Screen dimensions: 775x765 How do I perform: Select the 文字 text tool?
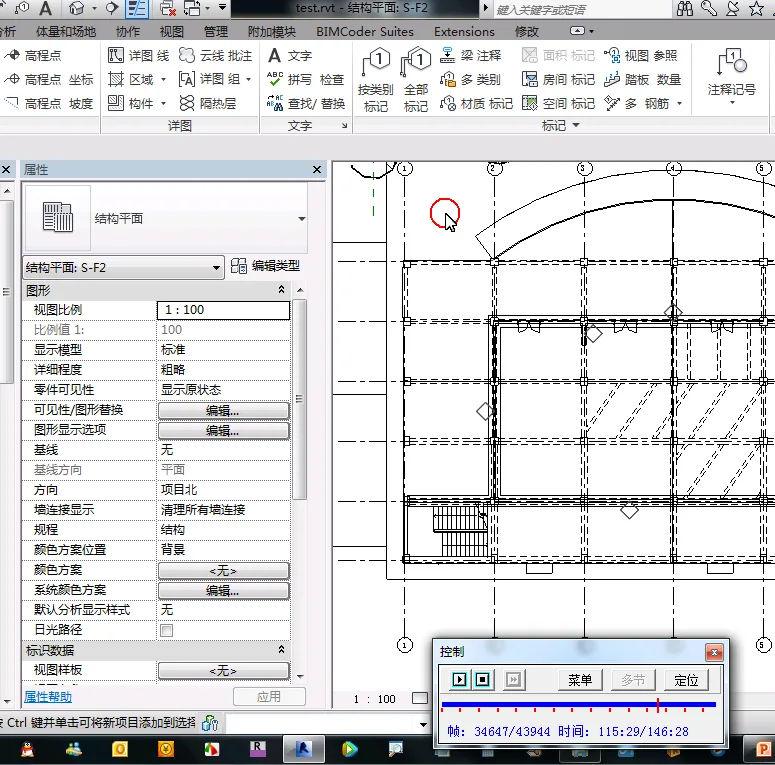[290, 55]
